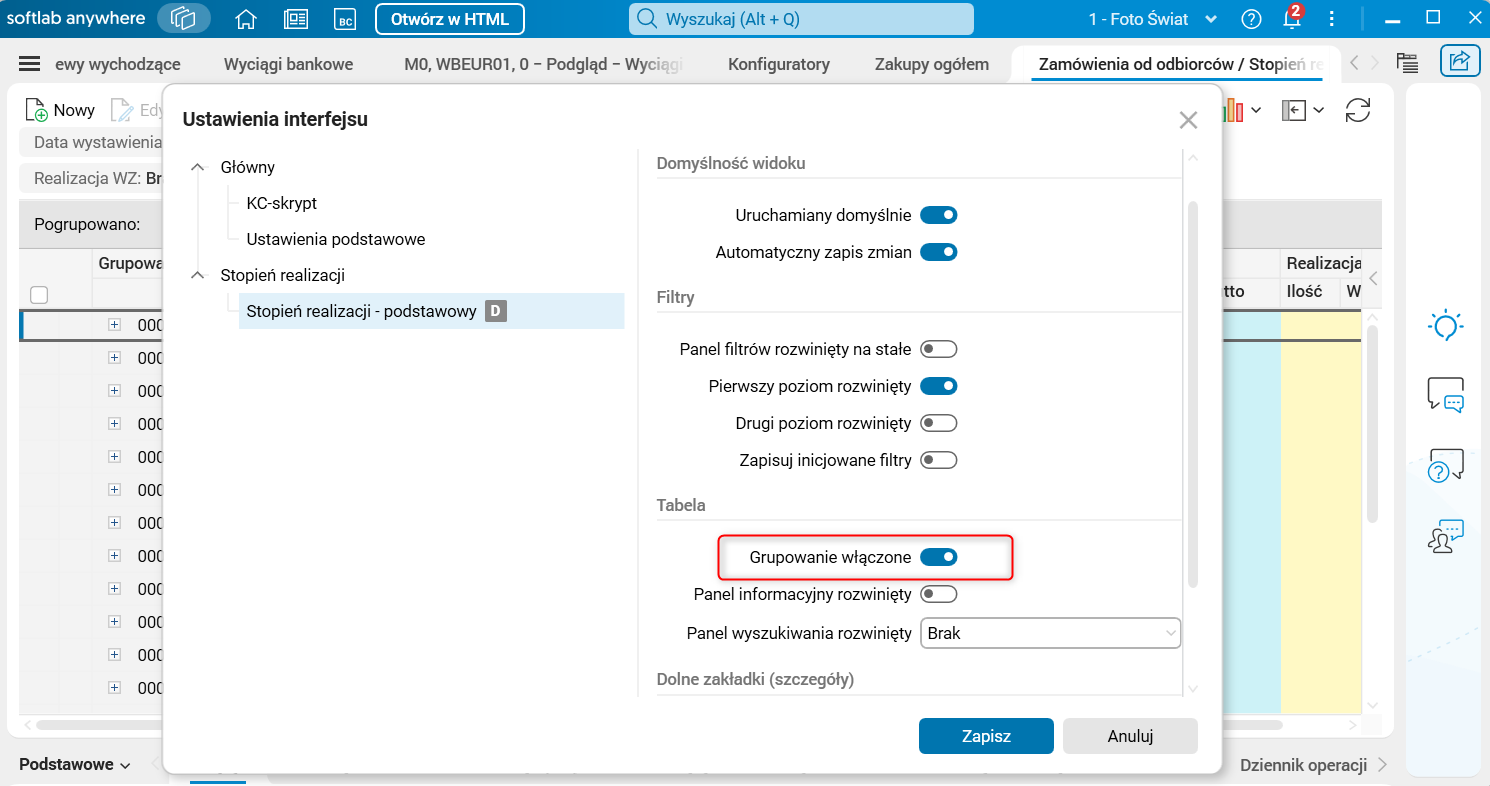Open Panel wyszukiwania rozwinięty dropdown
The image size is (1490, 786).
[1050, 633]
